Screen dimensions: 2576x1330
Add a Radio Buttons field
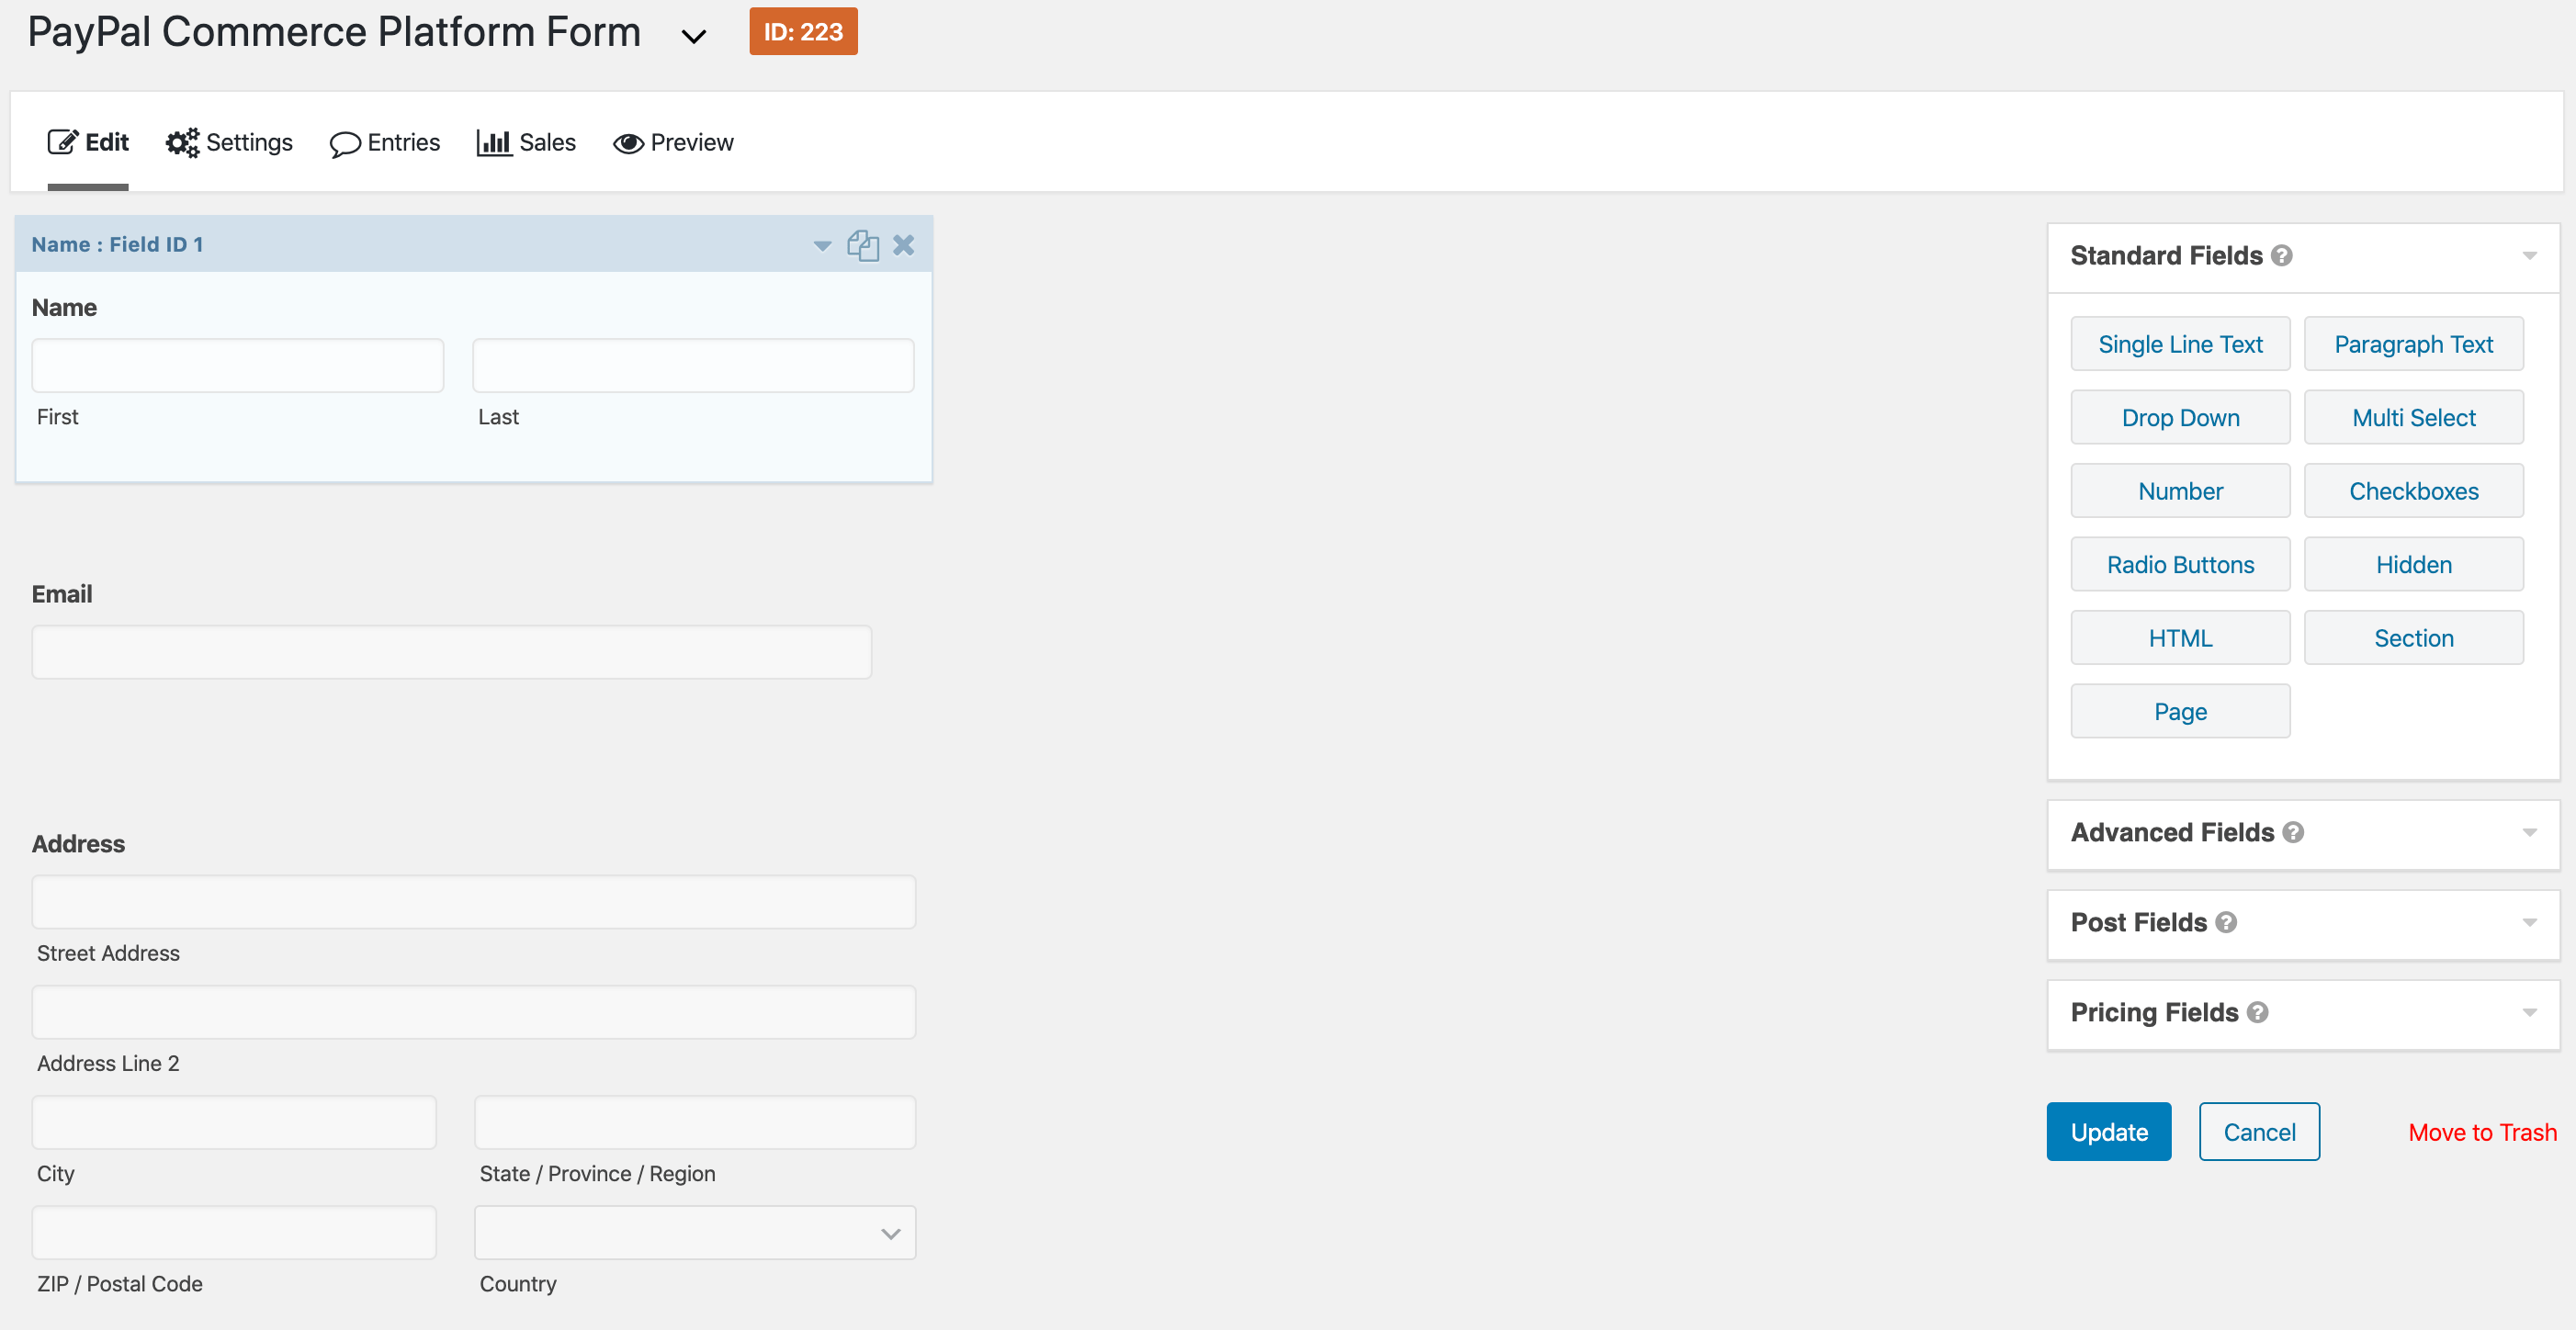click(x=2180, y=564)
